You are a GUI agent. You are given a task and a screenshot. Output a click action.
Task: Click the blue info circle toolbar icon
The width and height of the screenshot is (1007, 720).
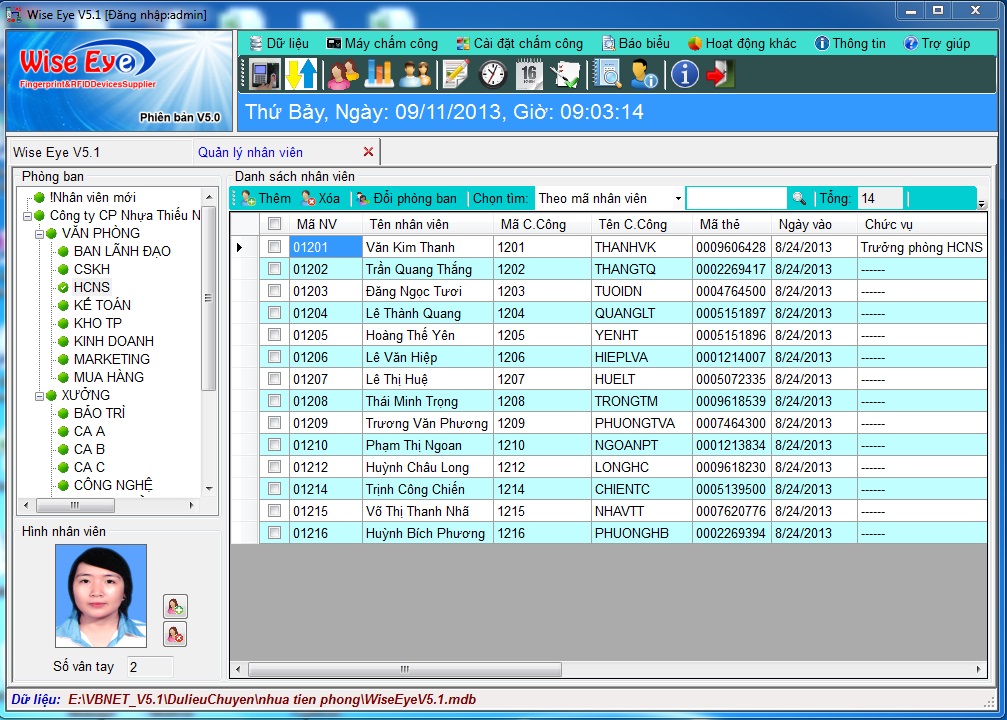click(684, 75)
